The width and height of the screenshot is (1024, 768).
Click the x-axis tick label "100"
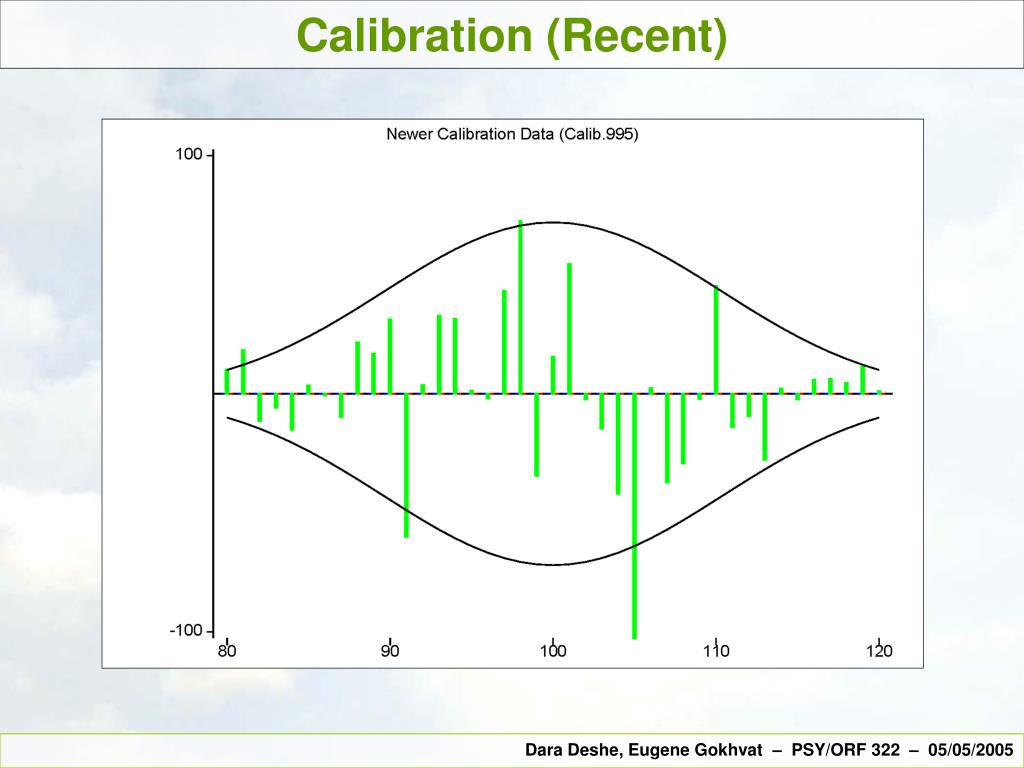[x=553, y=651]
